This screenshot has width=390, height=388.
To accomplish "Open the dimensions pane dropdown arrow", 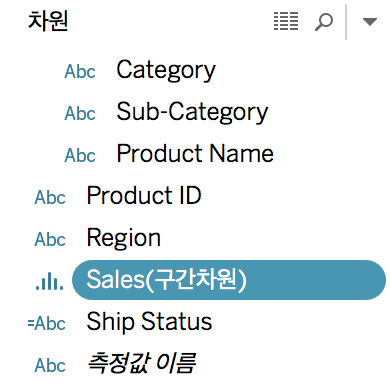I will point(369,22).
